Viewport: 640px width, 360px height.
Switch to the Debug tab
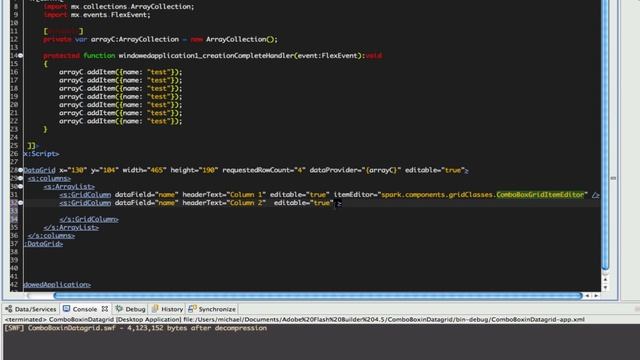point(131,309)
